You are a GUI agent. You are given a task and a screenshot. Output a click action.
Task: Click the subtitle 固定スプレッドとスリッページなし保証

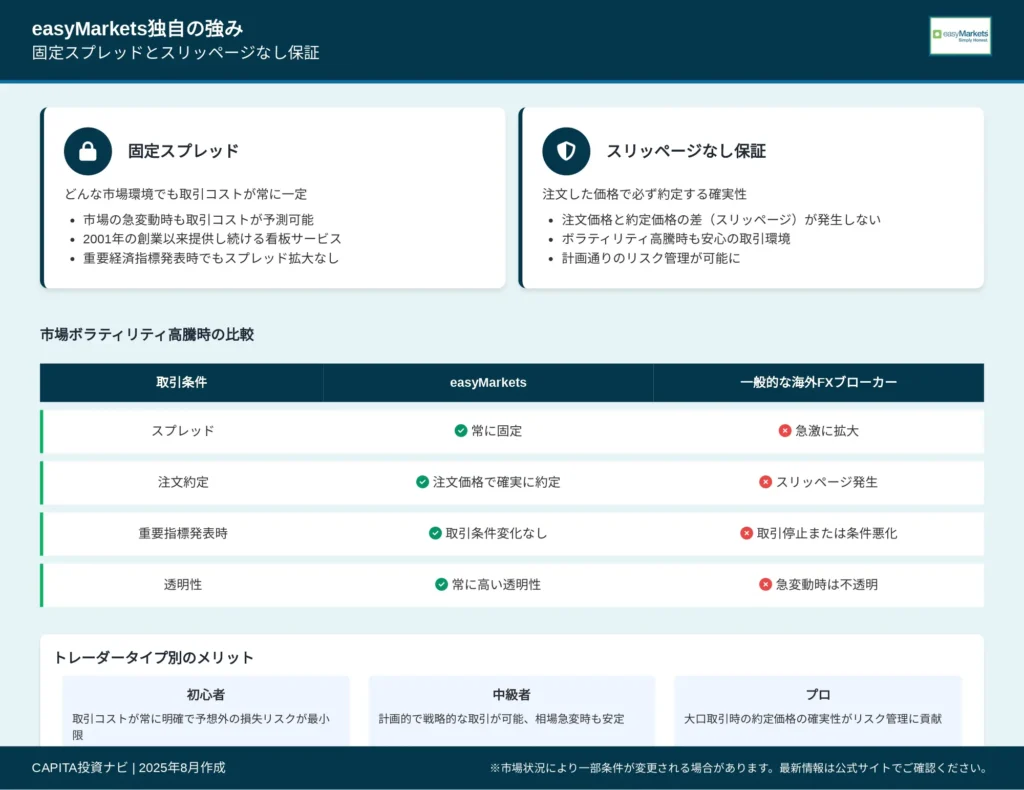tap(176, 53)
